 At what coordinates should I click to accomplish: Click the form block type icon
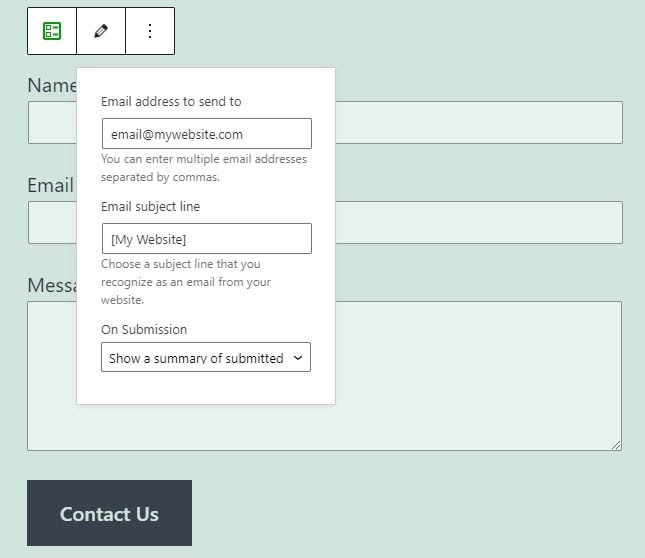(x=52, y=31)
